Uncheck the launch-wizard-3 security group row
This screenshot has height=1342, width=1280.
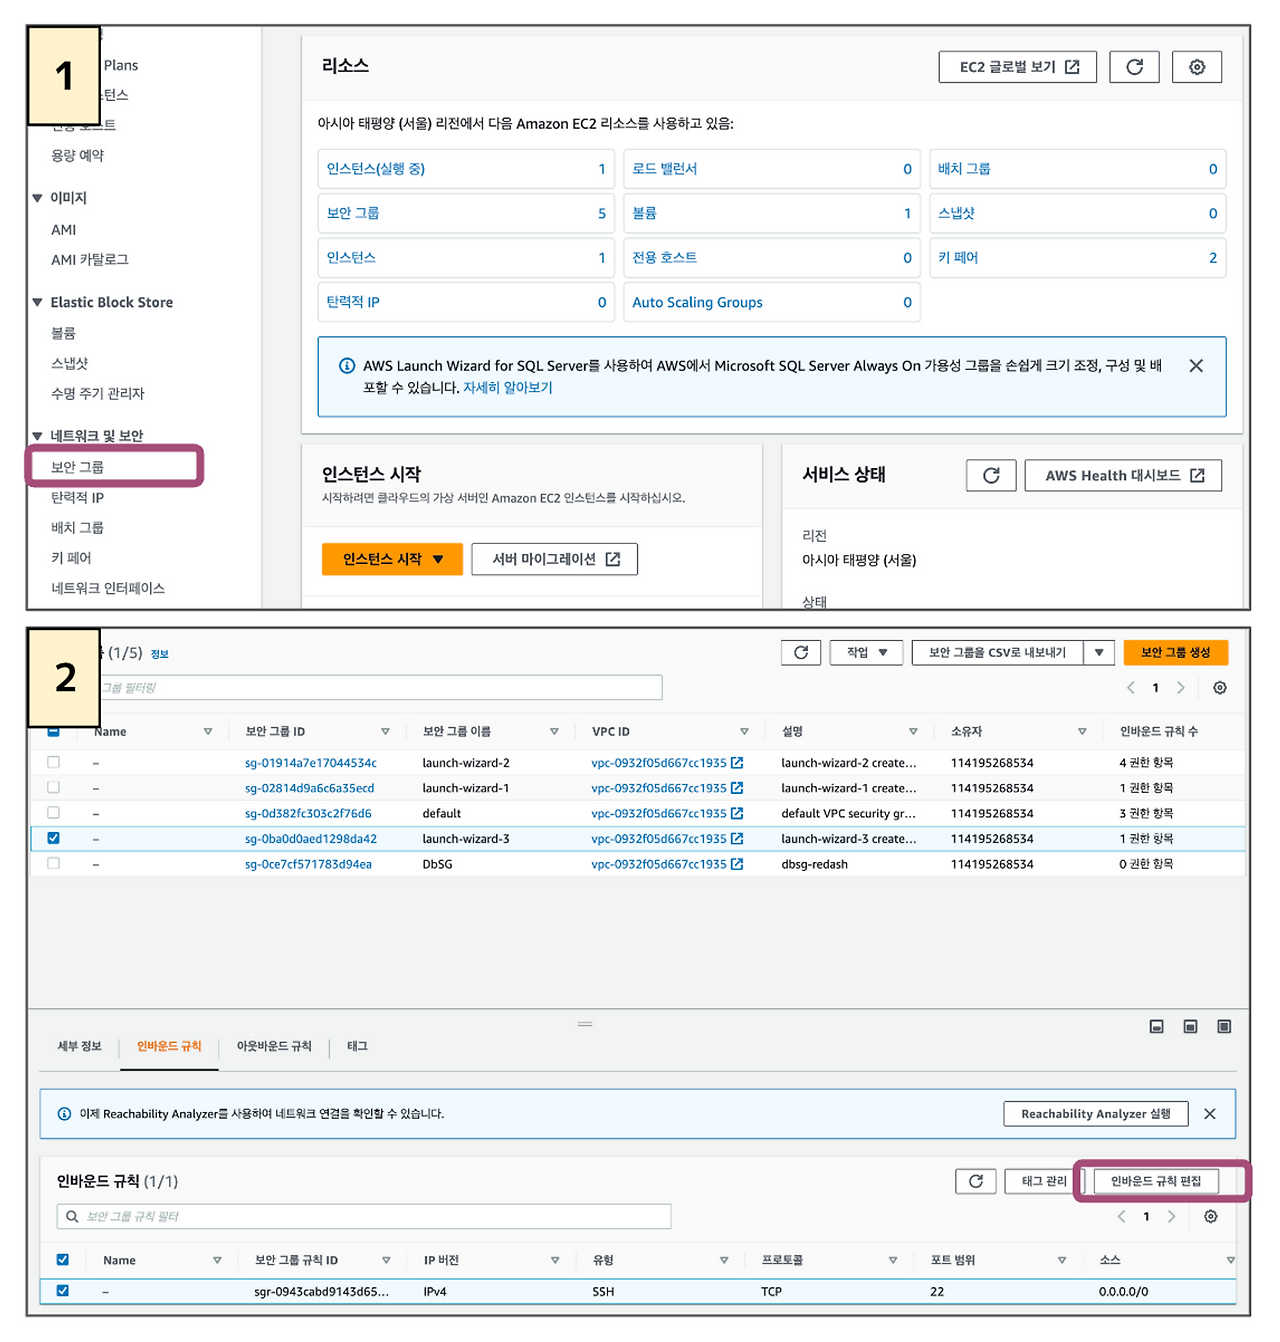pos(53,838)
